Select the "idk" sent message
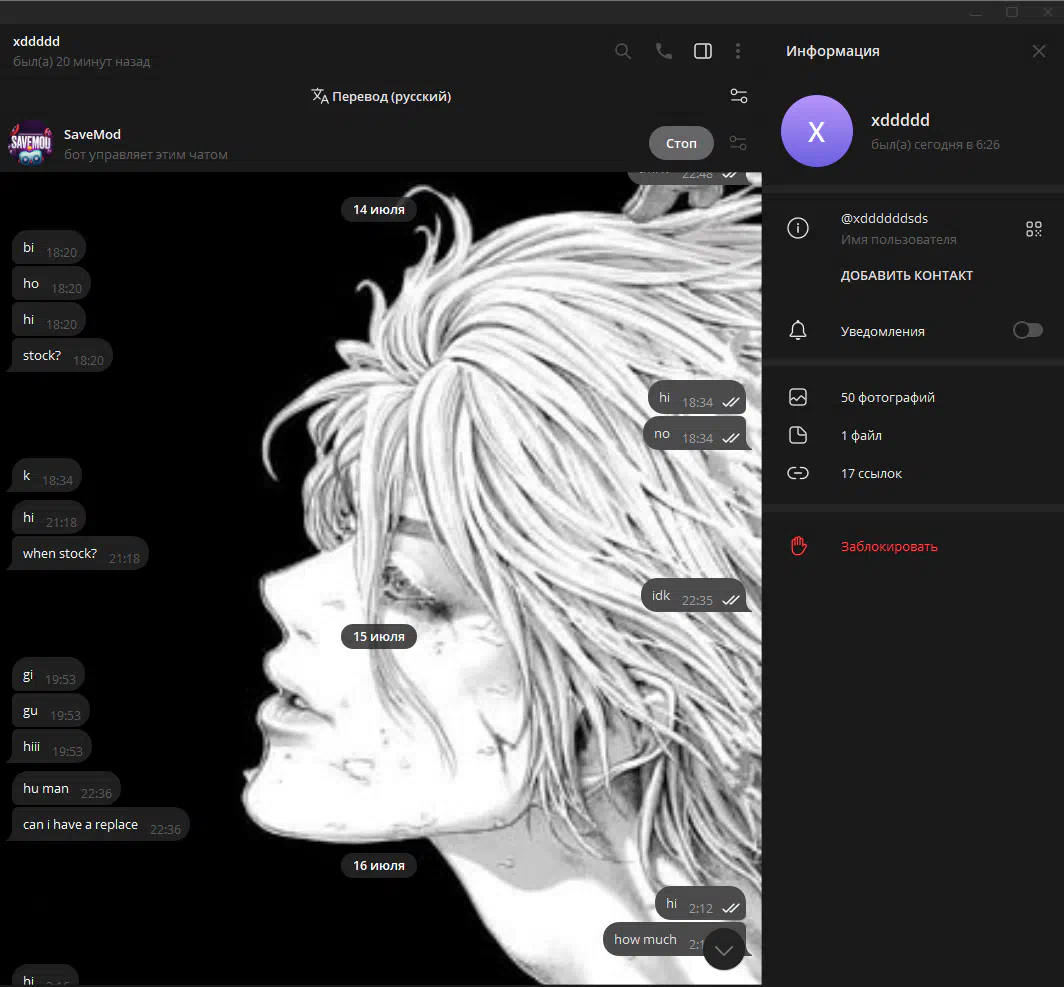Viewport: 1064px width, 987px height. tap(694, 596)
